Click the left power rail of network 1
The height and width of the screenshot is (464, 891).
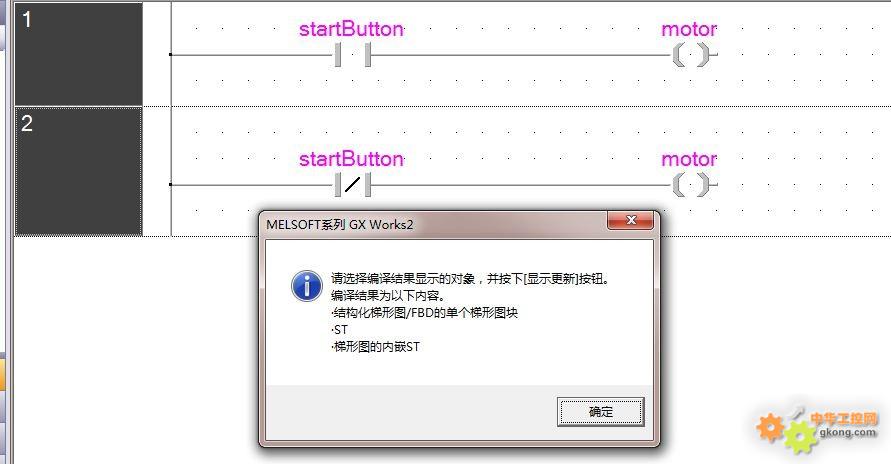(x=171, y=55)
